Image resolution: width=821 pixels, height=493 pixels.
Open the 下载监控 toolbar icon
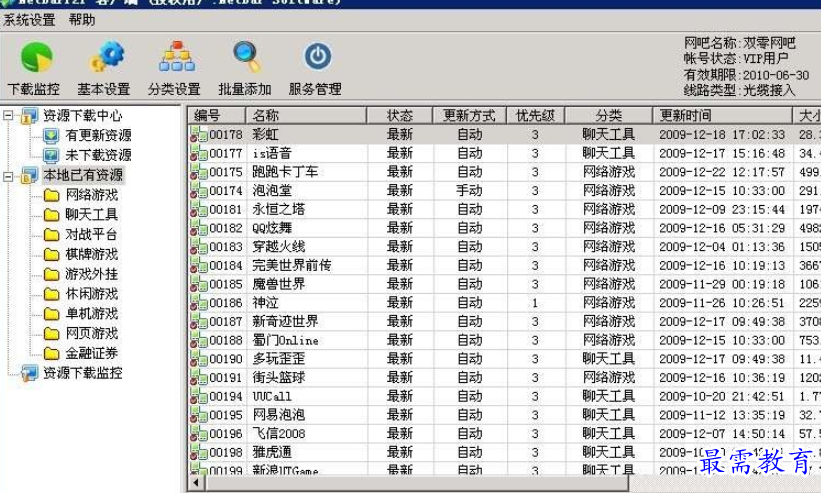click(x=36, y=58)
